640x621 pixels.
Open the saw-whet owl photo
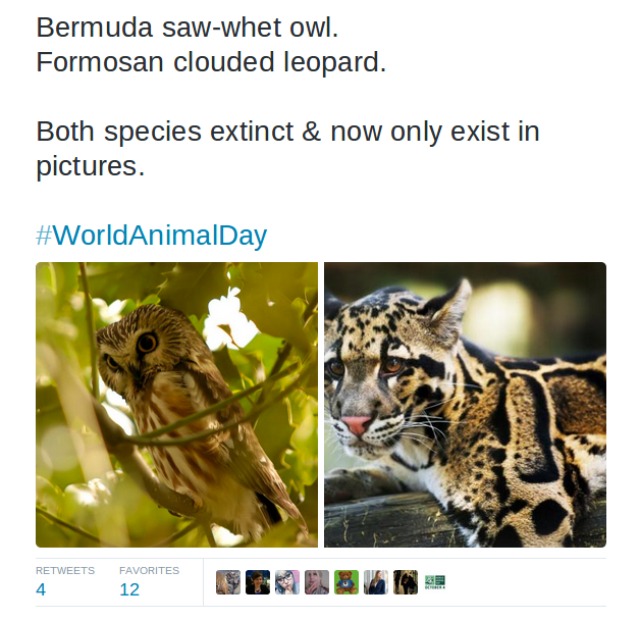point(176,404)
